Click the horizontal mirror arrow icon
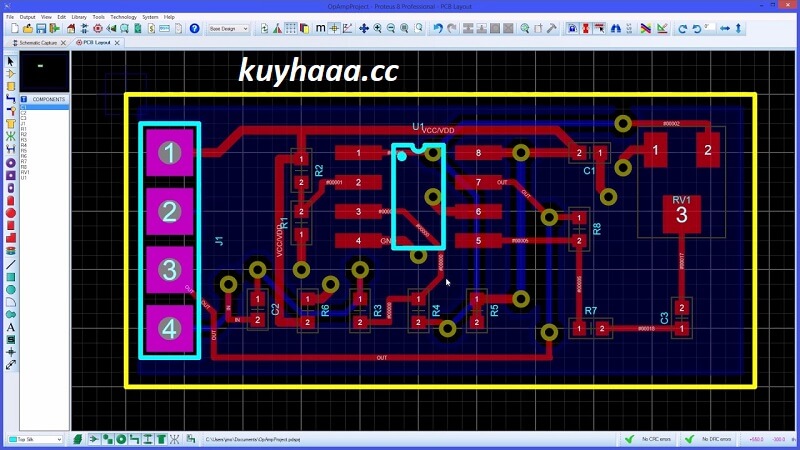The image size is (800, 450). (725, 29)
